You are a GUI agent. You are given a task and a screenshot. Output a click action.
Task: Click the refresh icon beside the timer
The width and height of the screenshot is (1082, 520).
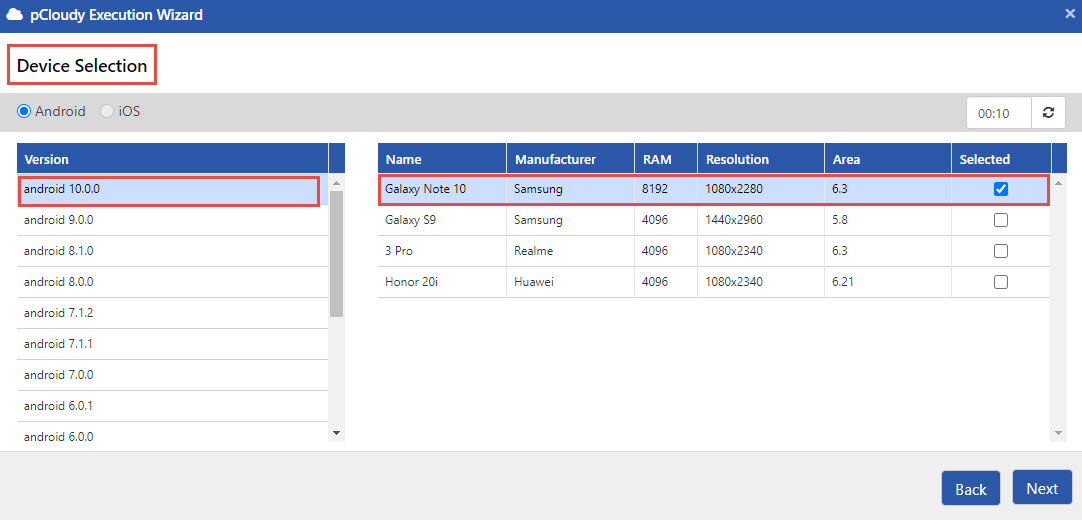click(x=1048, y=113)
